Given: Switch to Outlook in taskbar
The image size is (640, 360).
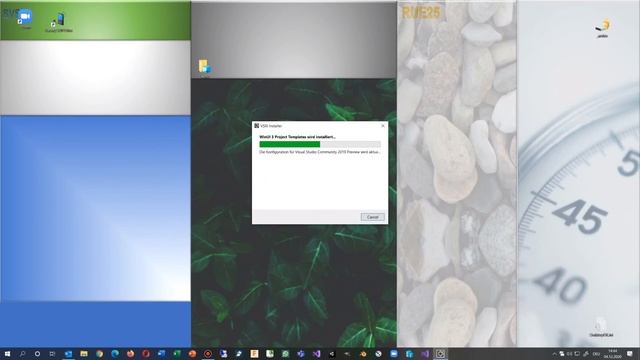Looking at the screenshot, I should click(68, 354).
